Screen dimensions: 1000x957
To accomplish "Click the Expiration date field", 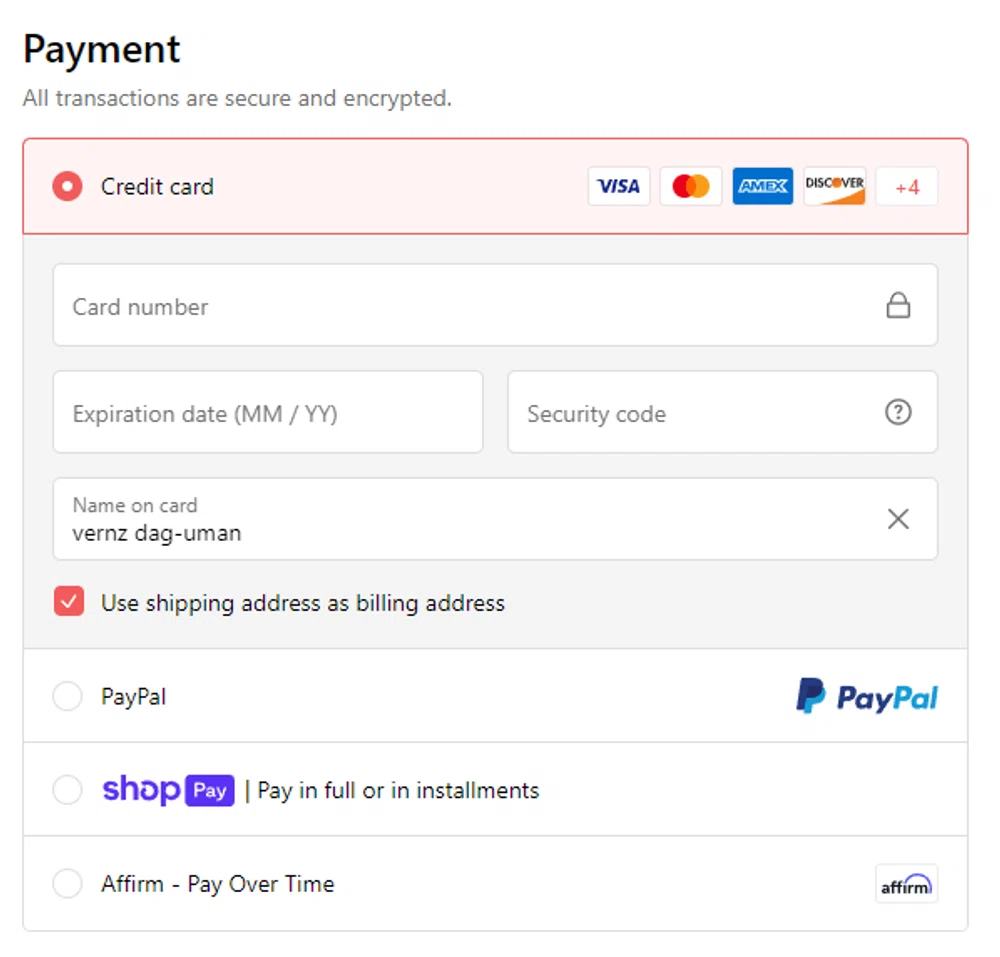I will [267, 412].
